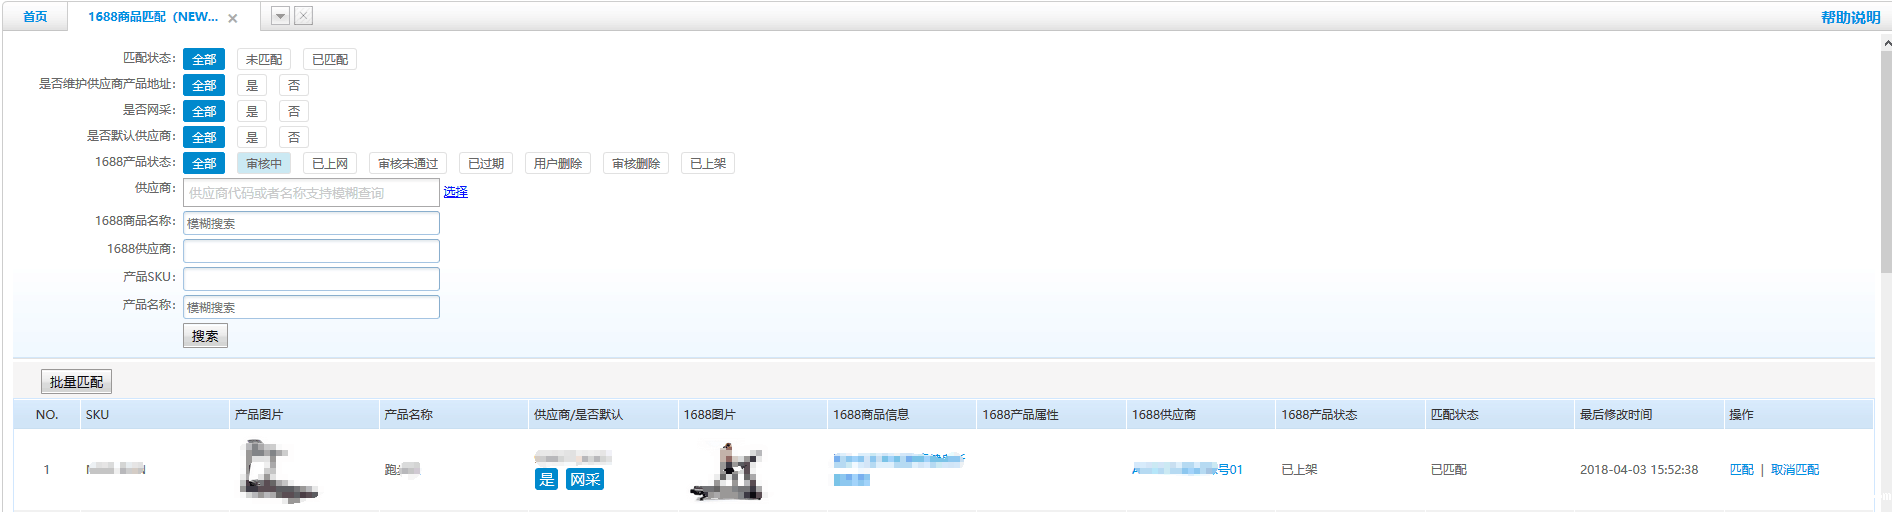Screen dimensions: 1892x512
Task: Select 已上网 product status filter
Action: [x=330, y=164]
